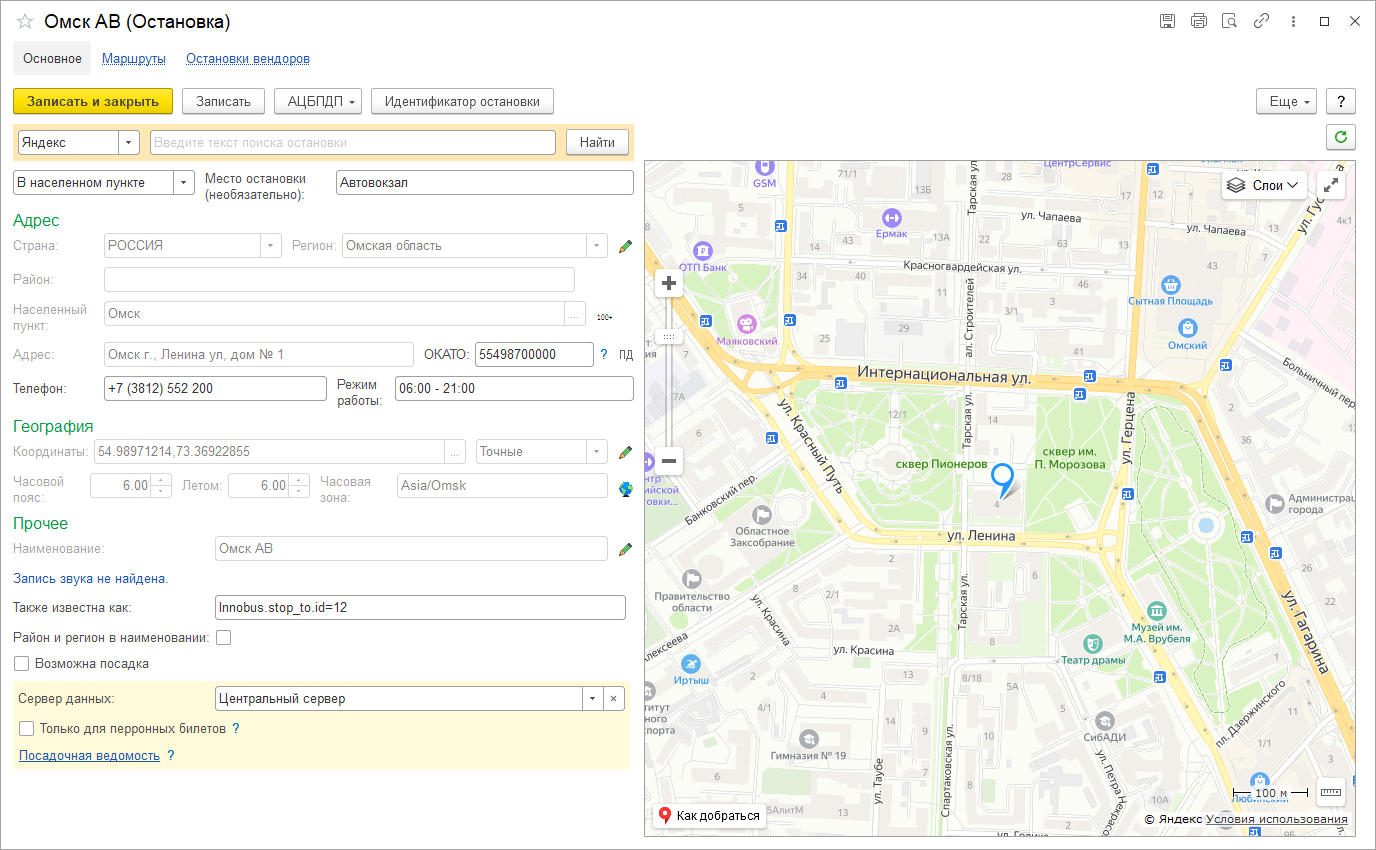Click the map zoom slider handle
Image resolution: width=1376 pixels, height=850 pixels.
point(669,337)
